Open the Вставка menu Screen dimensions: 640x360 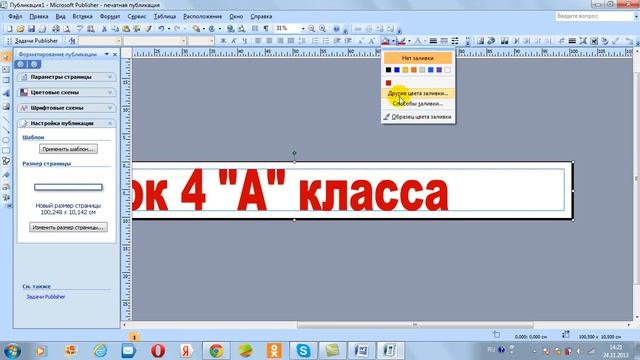(82, 16)
